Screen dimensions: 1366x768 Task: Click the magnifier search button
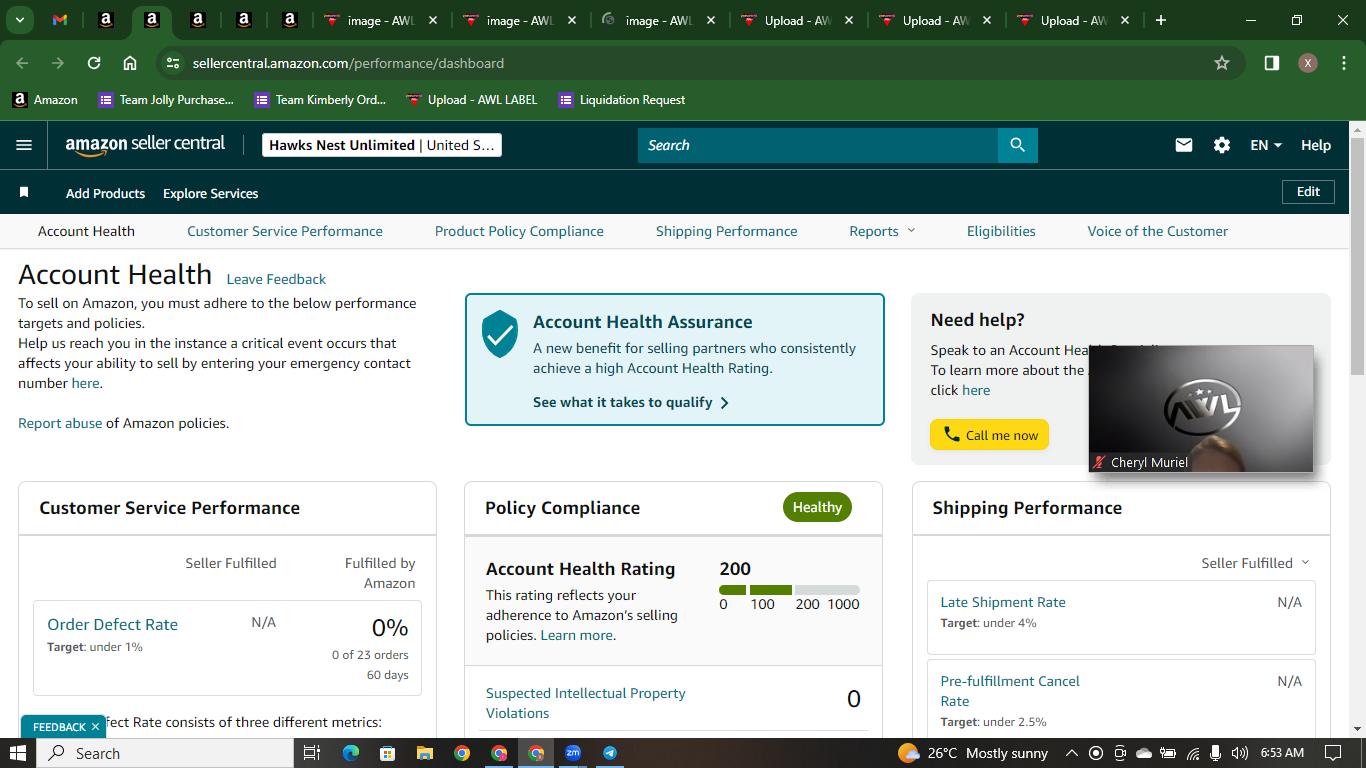pyautogui.click(x=1017, y=145)
